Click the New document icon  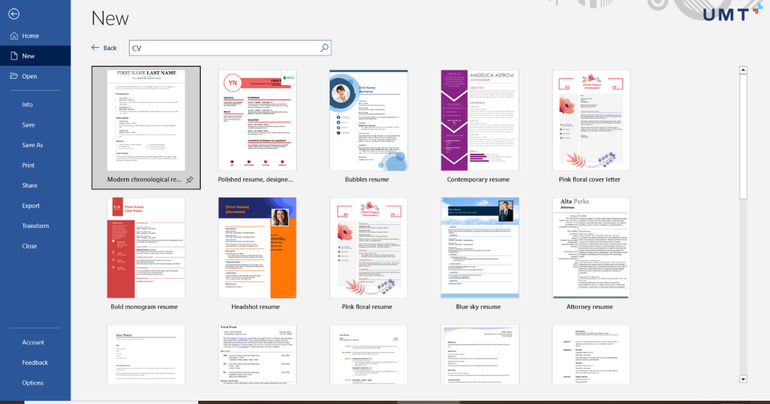[14, 56]
